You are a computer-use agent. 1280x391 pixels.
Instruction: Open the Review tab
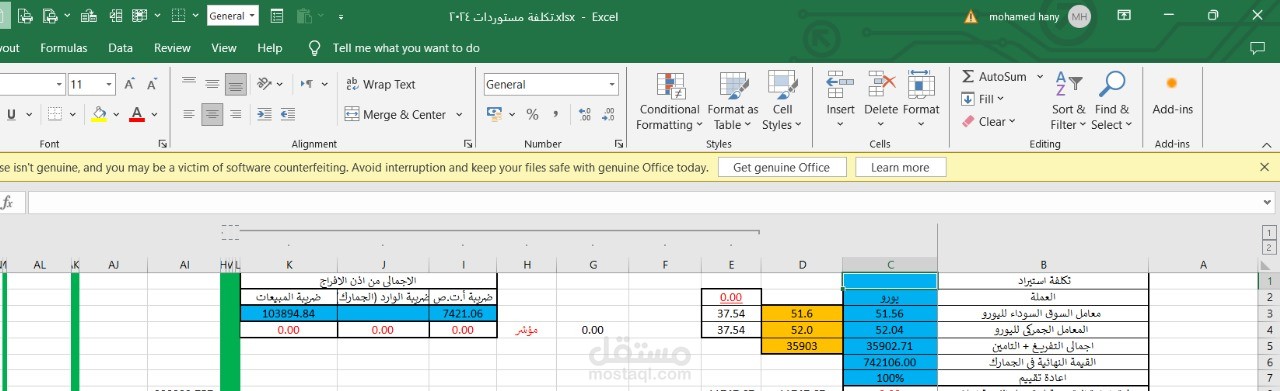click(172, 48)
